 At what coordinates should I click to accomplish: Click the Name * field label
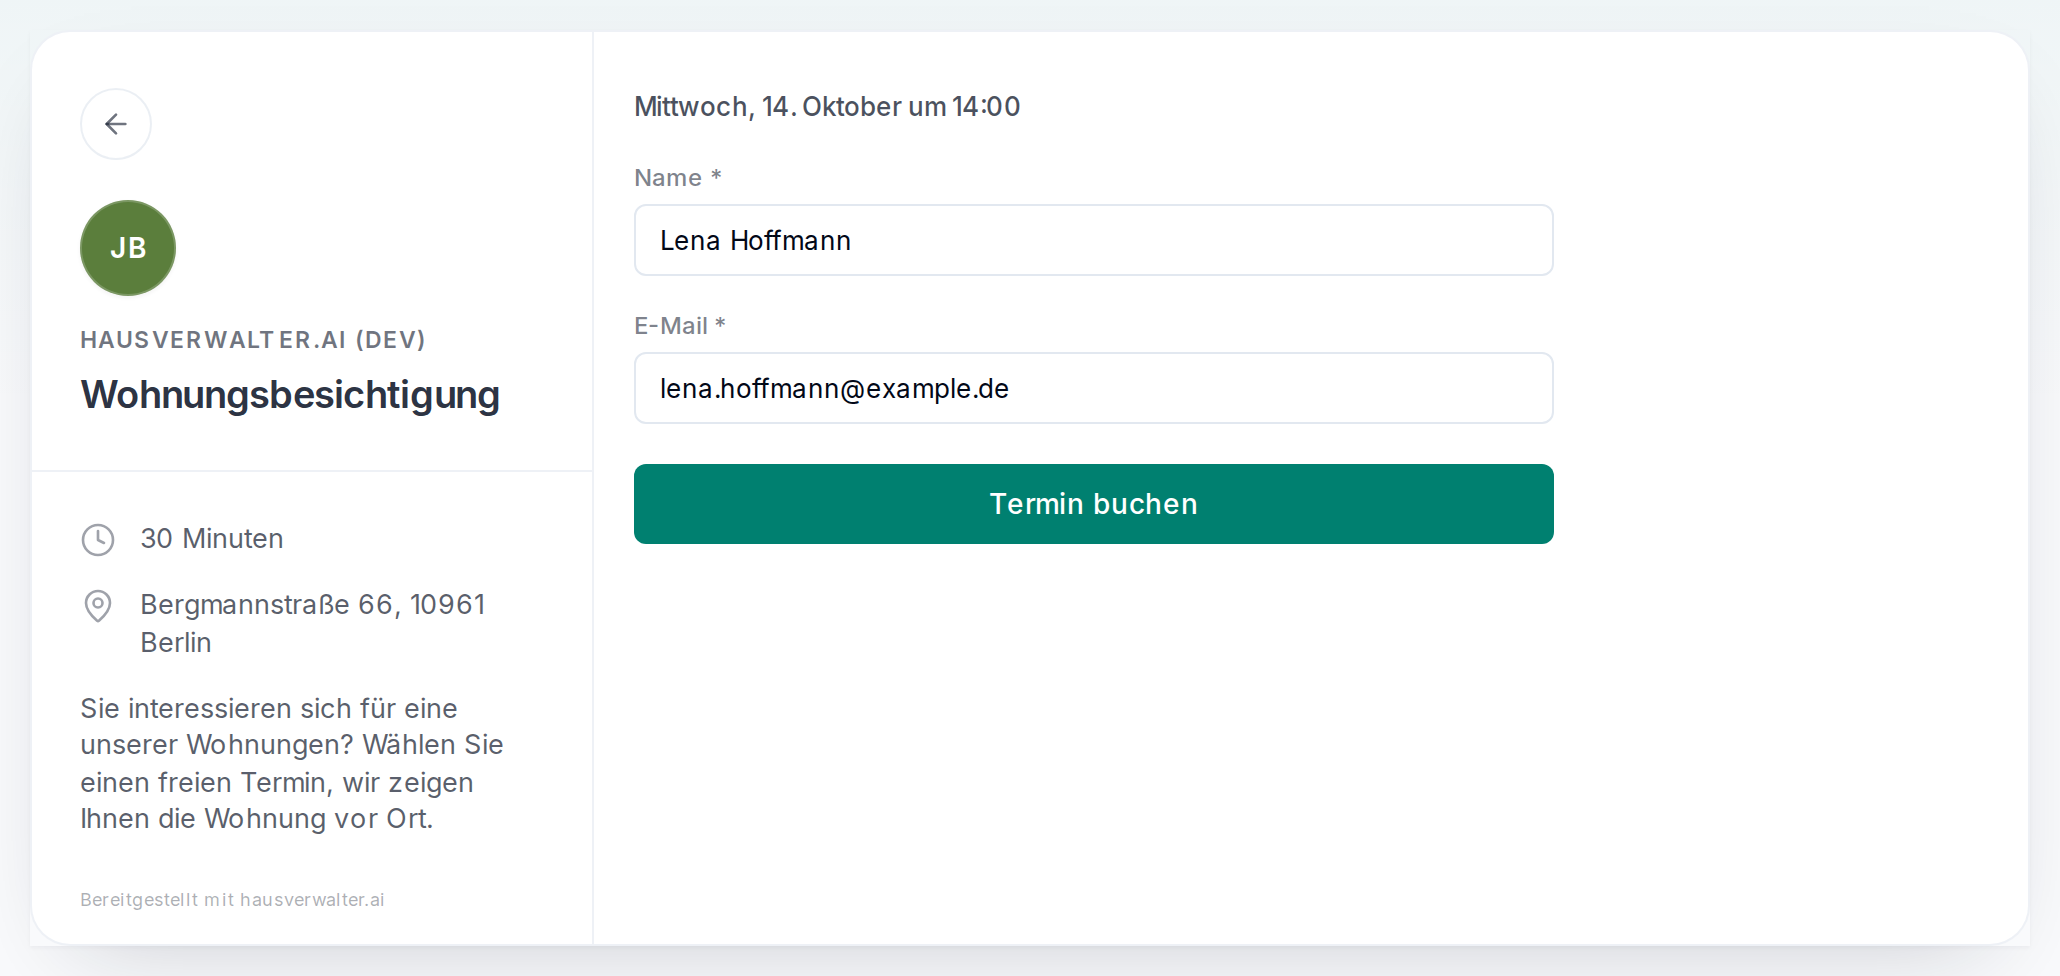click(678, 178)
